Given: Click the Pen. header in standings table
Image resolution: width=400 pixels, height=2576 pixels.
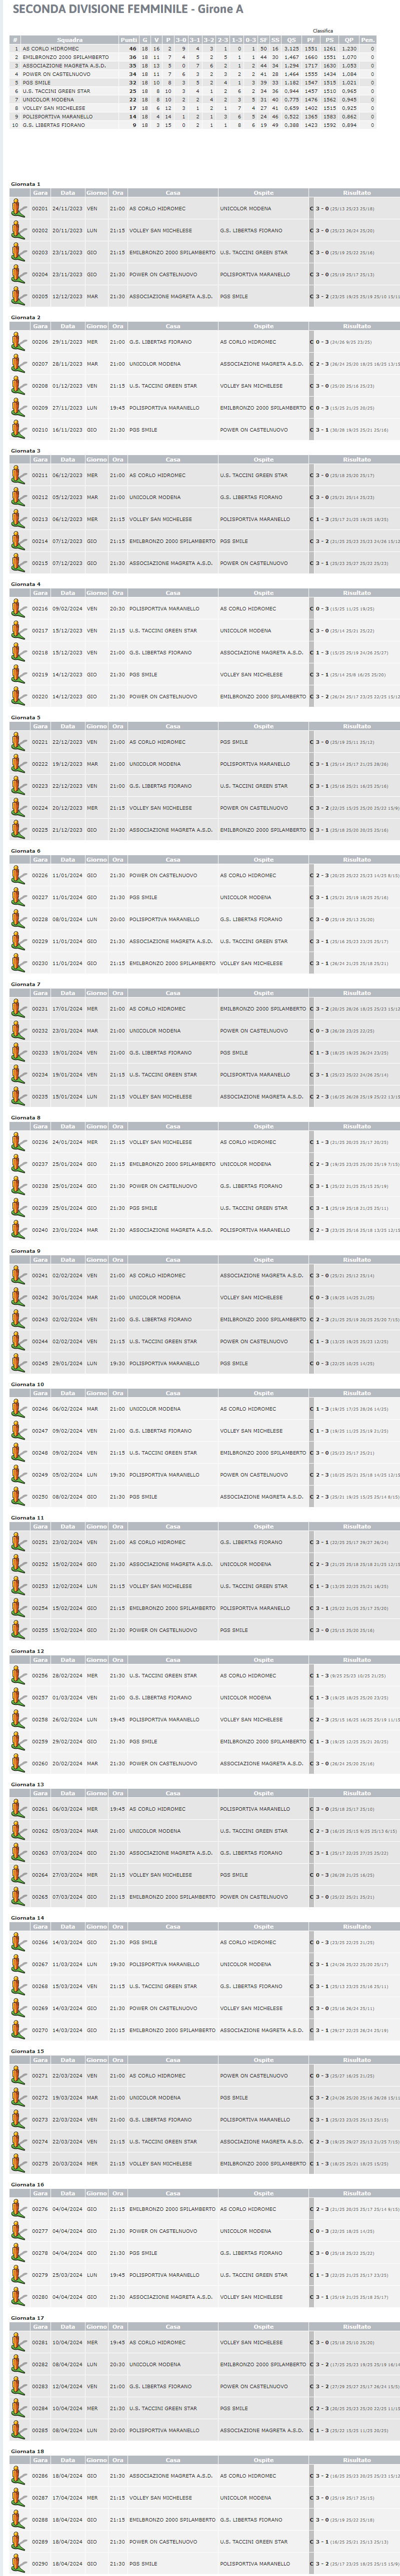Looking at the screenshot, I should [x=368, y=40].
